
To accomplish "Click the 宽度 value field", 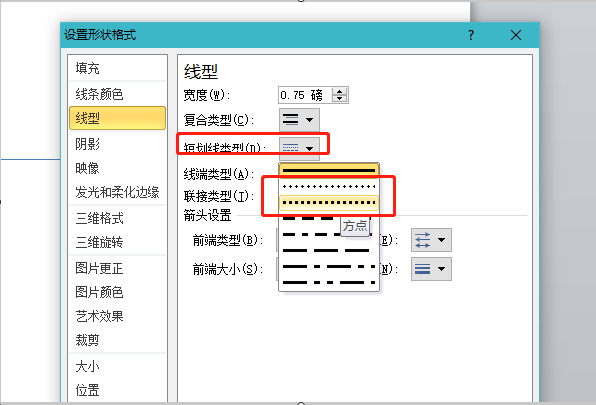I will (x=305, y=95).
